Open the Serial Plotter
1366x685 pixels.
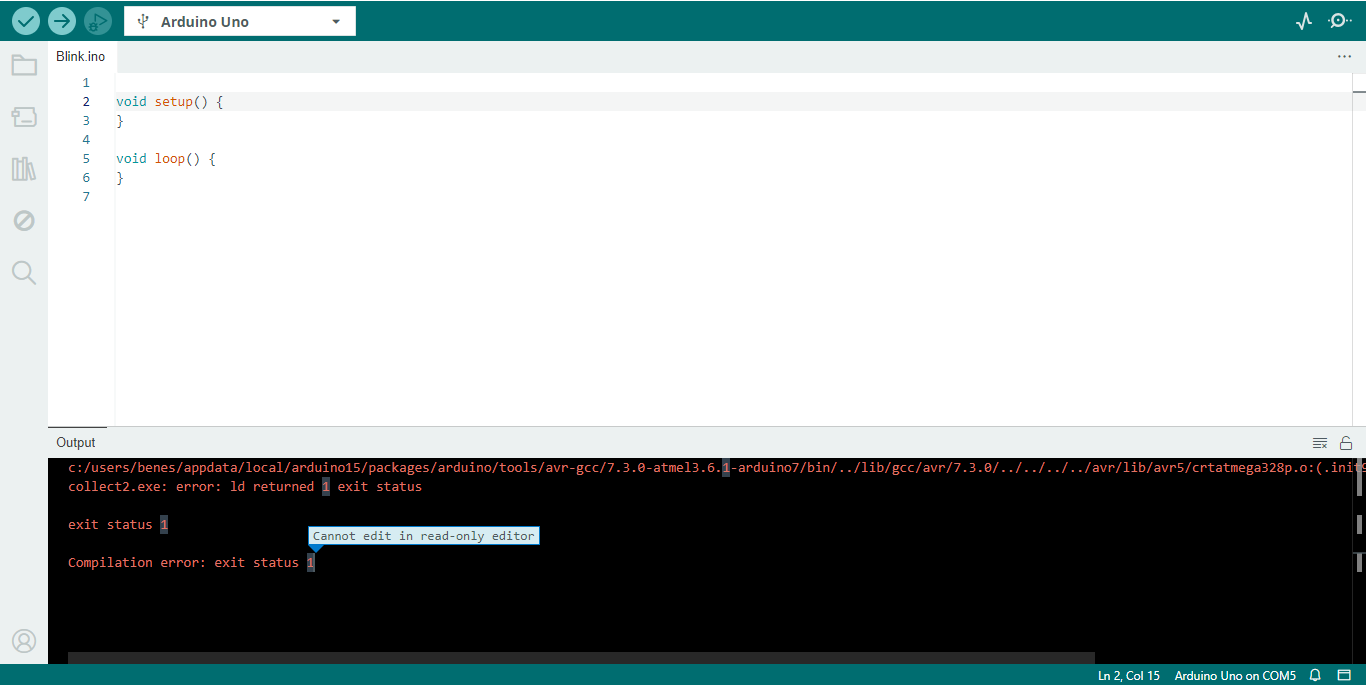point(1303,21)
